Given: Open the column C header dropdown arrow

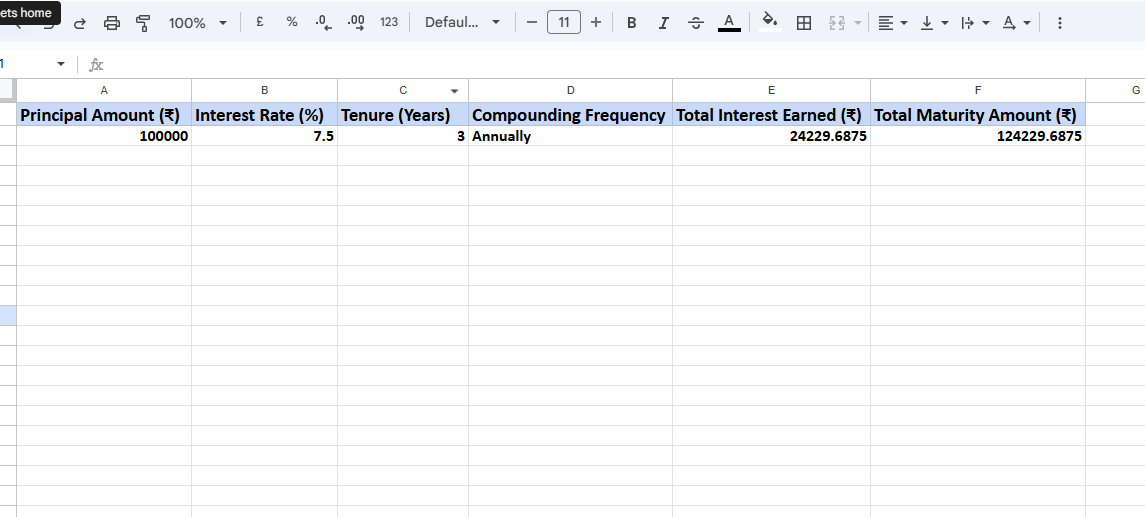Looking at the screenshot, I should point(454,91).
